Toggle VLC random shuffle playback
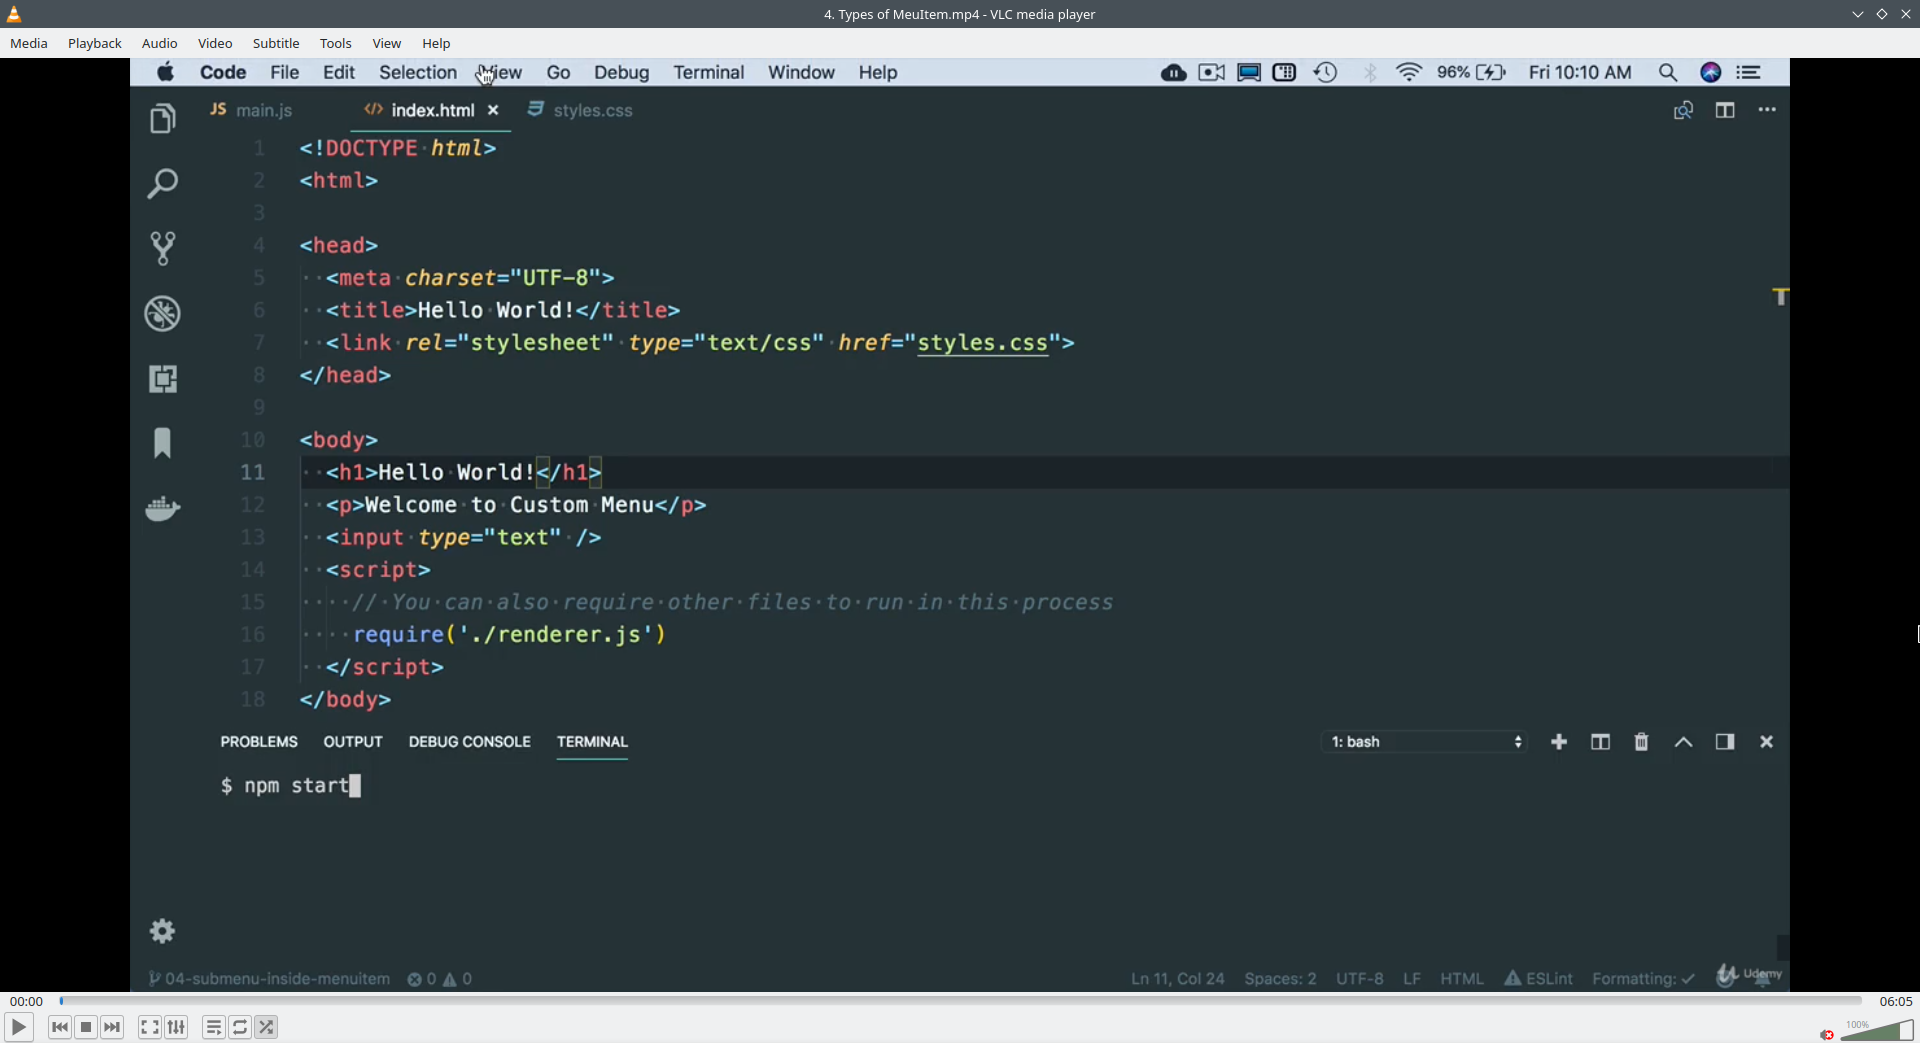The image size is (1920, 1043). 266,1027
